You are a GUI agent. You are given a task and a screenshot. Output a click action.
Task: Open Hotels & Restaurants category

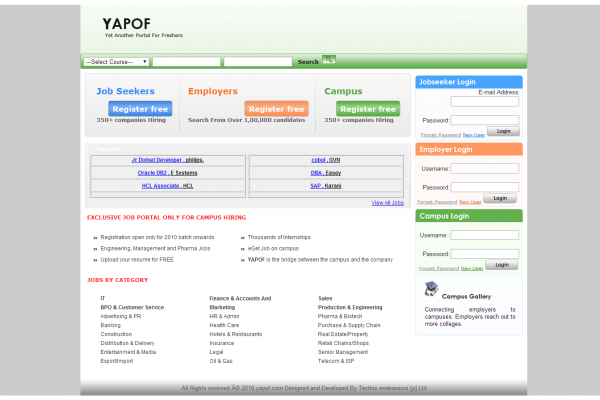click(x=236, y=334)
